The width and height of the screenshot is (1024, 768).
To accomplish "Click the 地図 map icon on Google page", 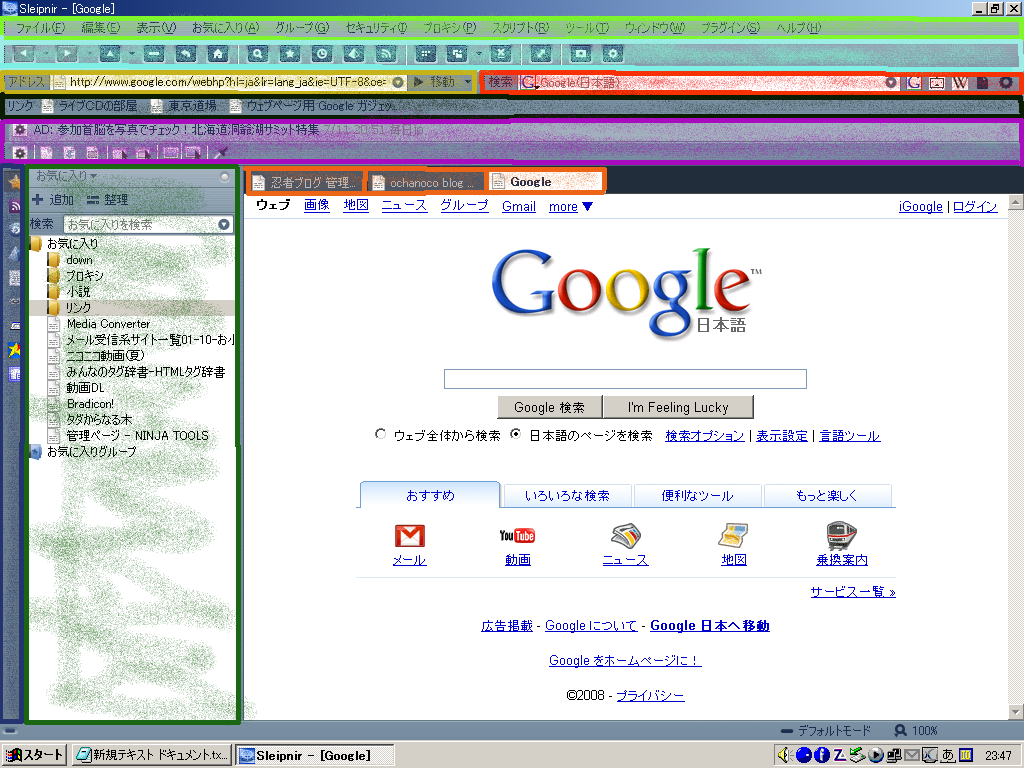I will 733,536.
